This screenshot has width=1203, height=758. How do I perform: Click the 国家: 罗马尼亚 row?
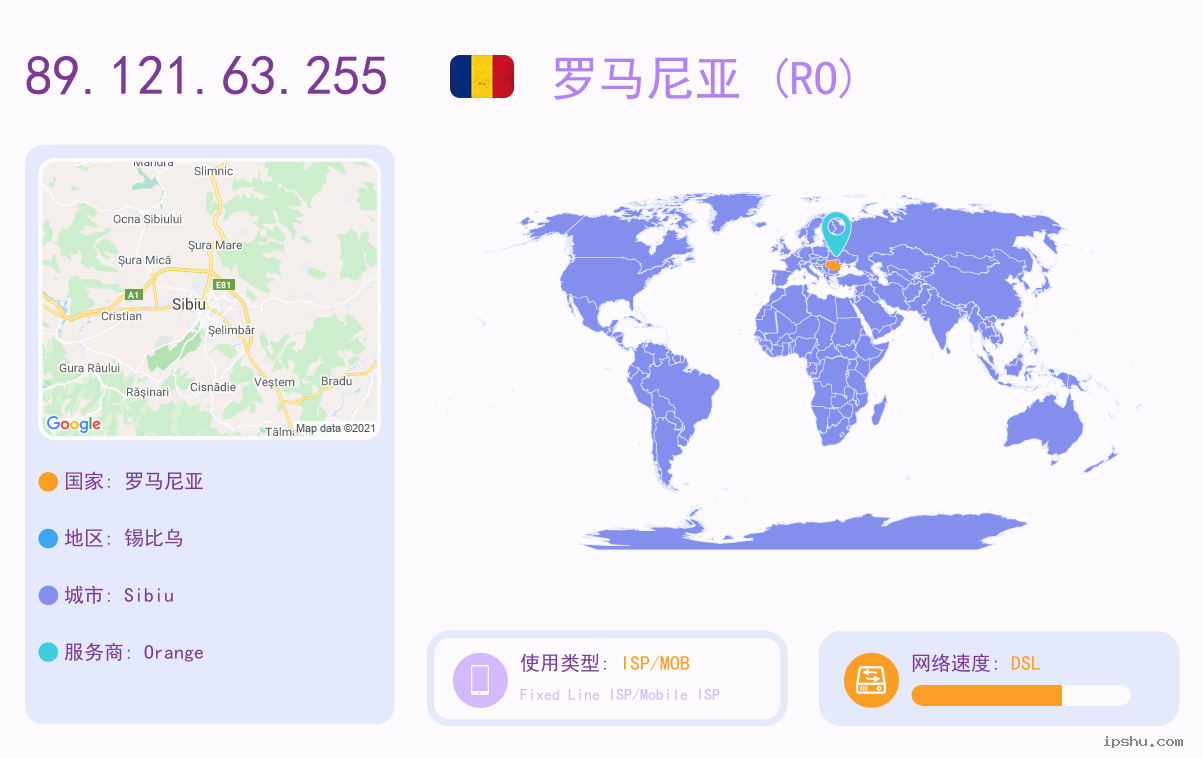(121, 482)
